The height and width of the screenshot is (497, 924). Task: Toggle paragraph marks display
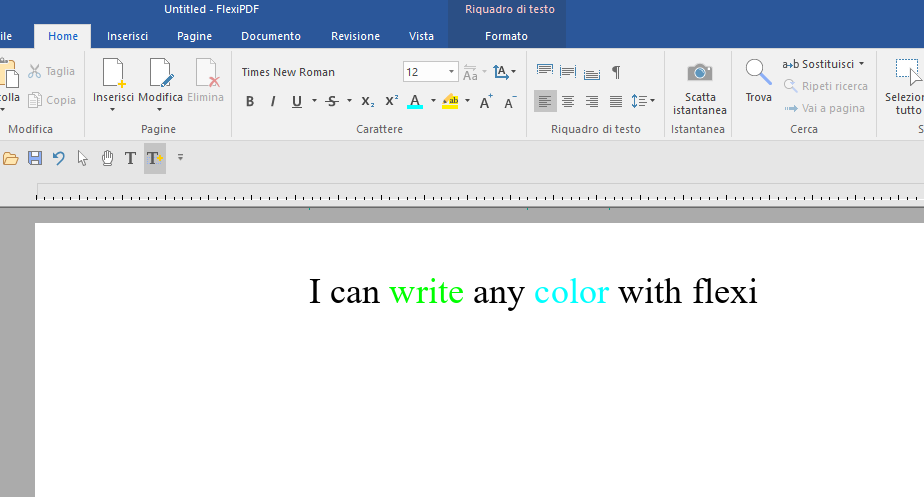[x=616, y=72]
